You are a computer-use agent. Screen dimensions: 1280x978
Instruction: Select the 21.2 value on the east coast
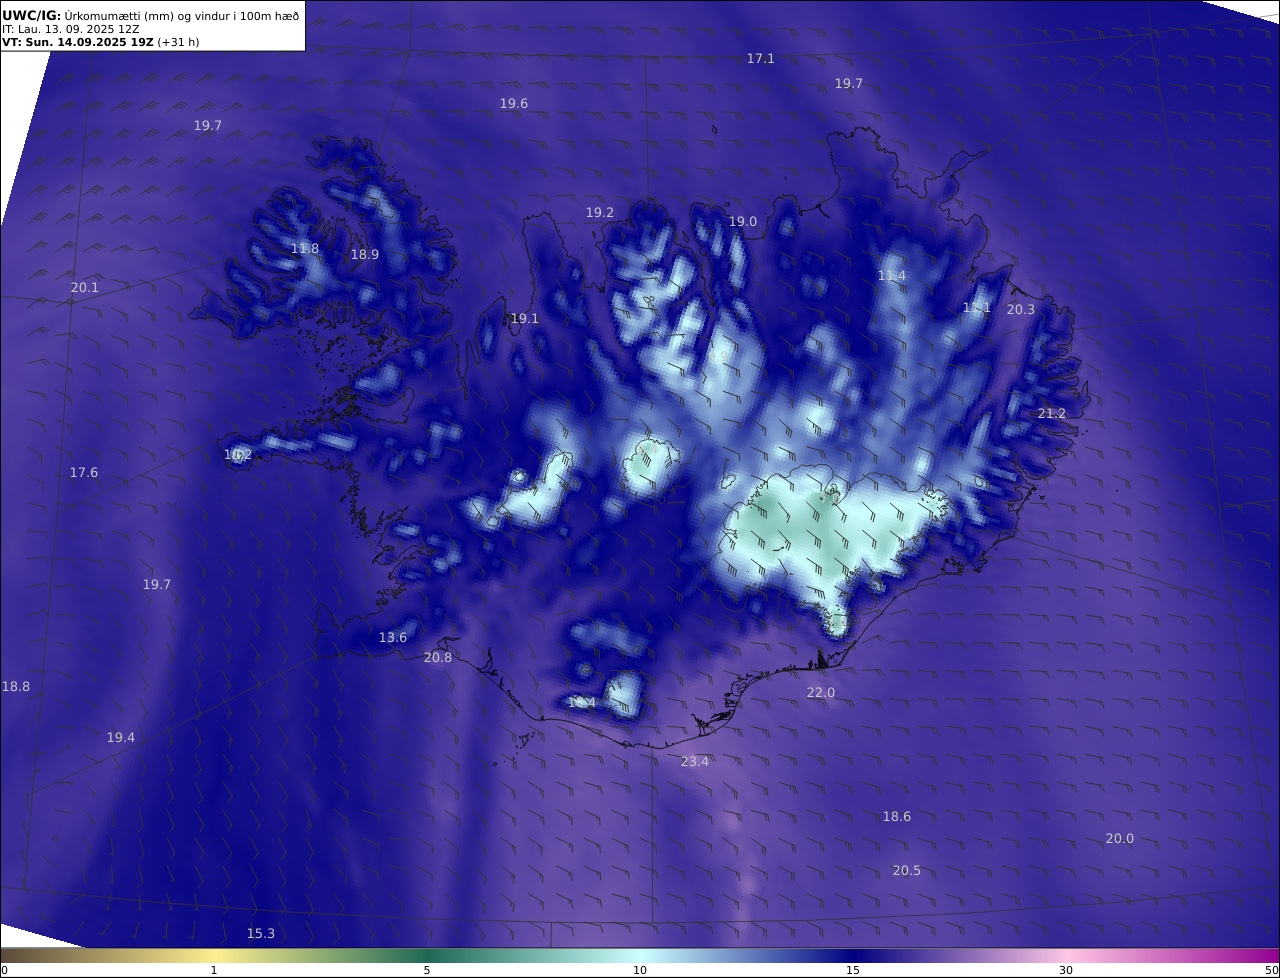(x=1052, y=414)
